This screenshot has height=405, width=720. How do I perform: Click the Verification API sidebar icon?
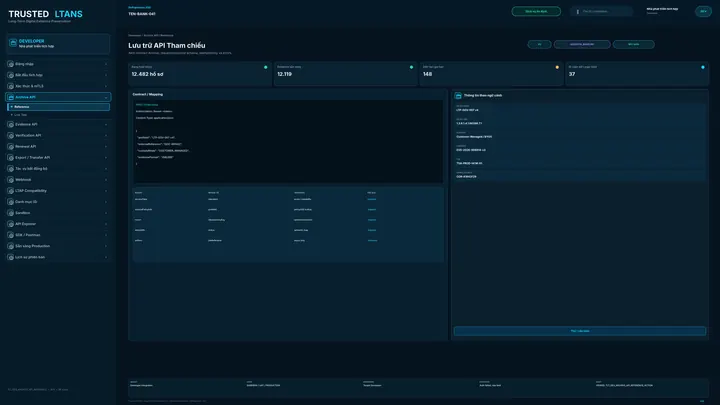pos(11,135)
